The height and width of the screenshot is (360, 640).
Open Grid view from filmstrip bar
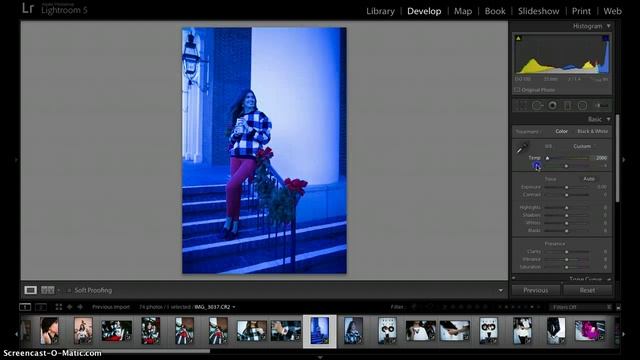click(59, 307)
